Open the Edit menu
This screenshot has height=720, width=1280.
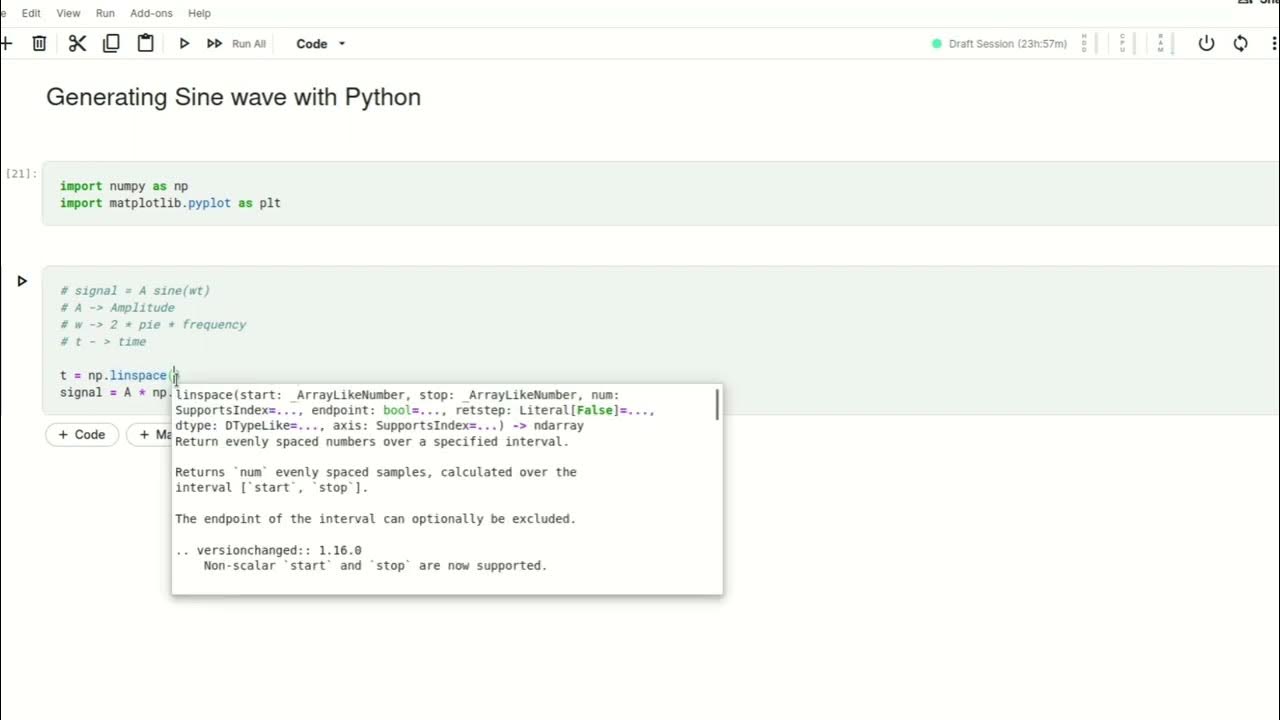point(31,13)
